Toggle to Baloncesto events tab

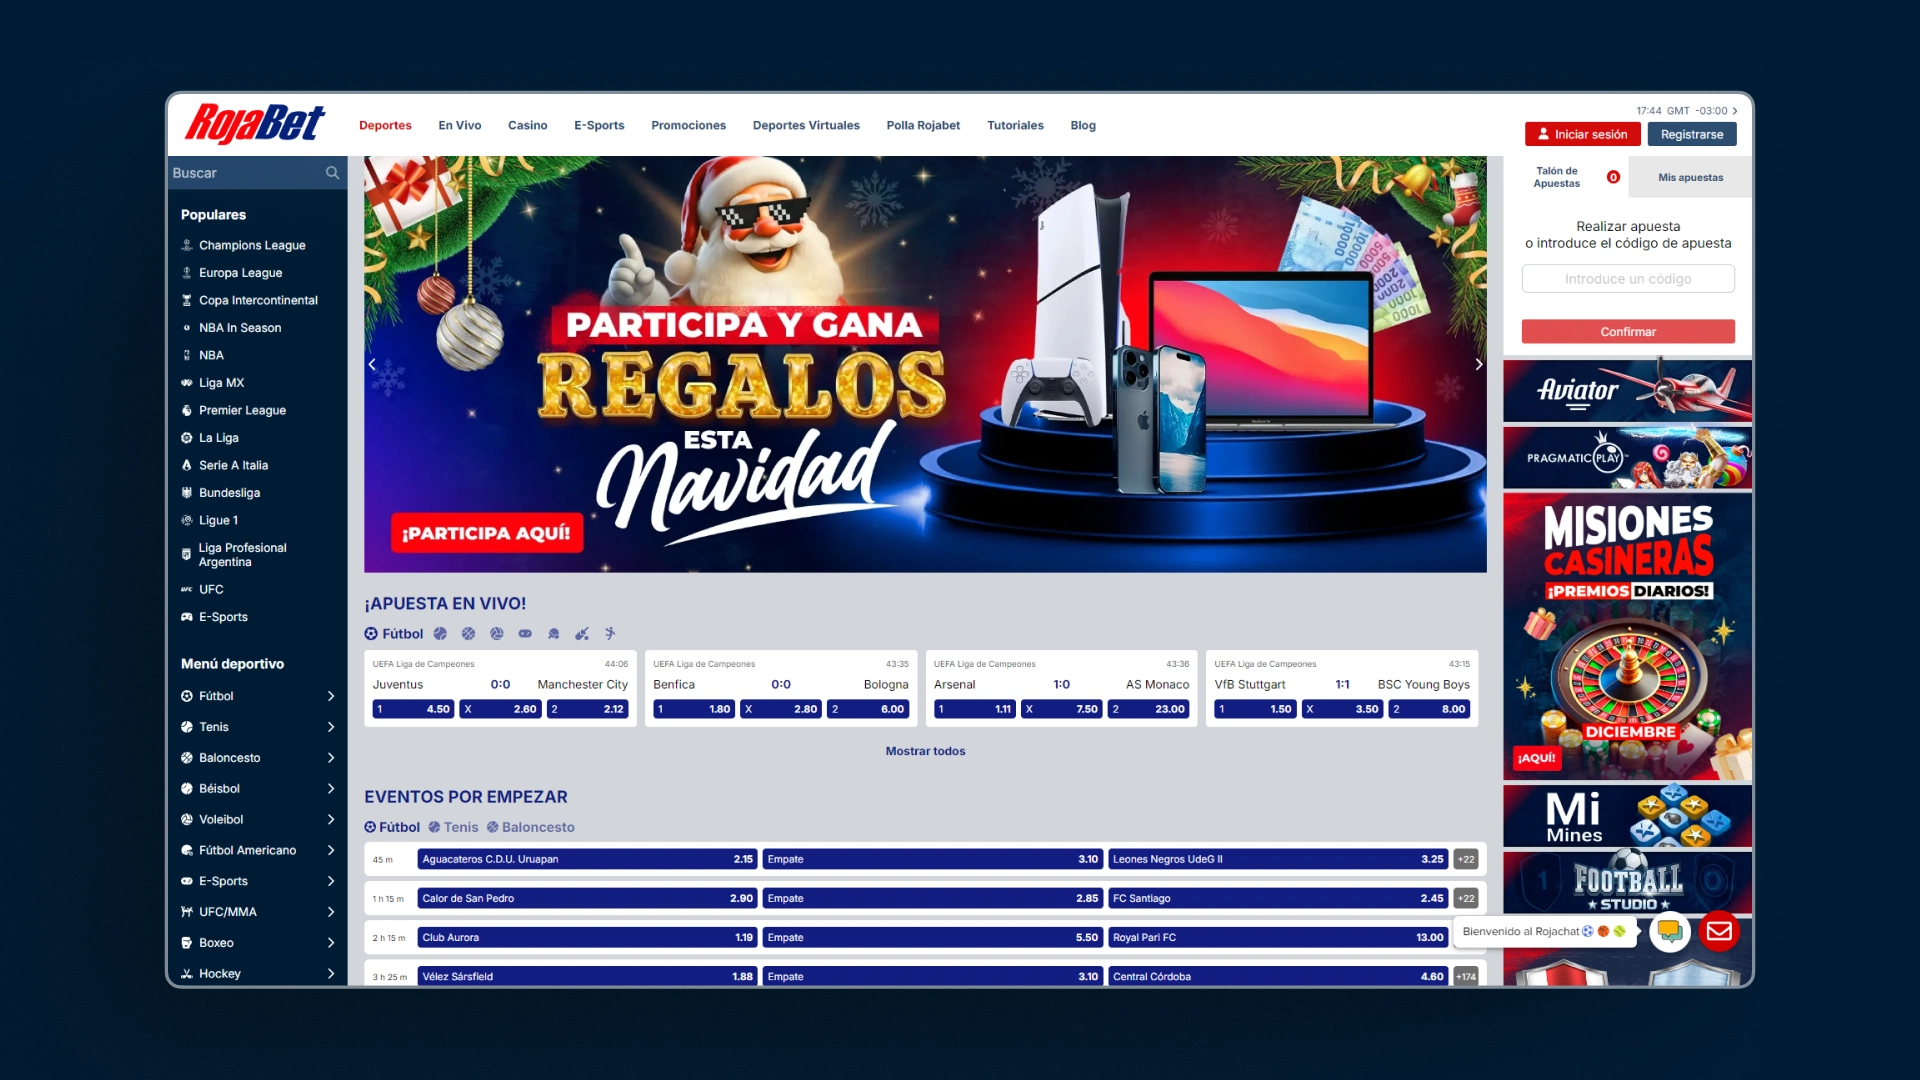tap(537, 827)
